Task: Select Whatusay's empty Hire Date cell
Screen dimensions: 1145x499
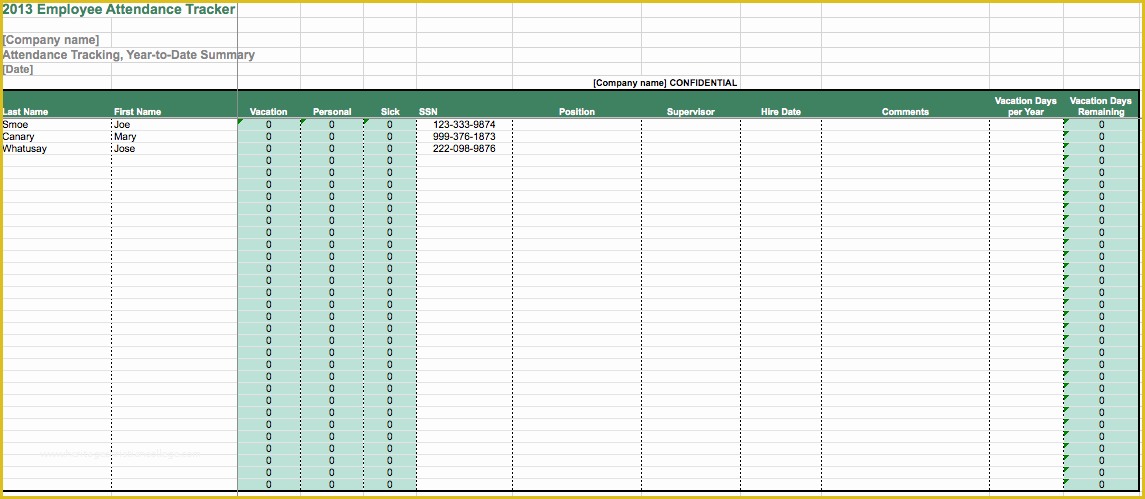Action: (781, 148)
